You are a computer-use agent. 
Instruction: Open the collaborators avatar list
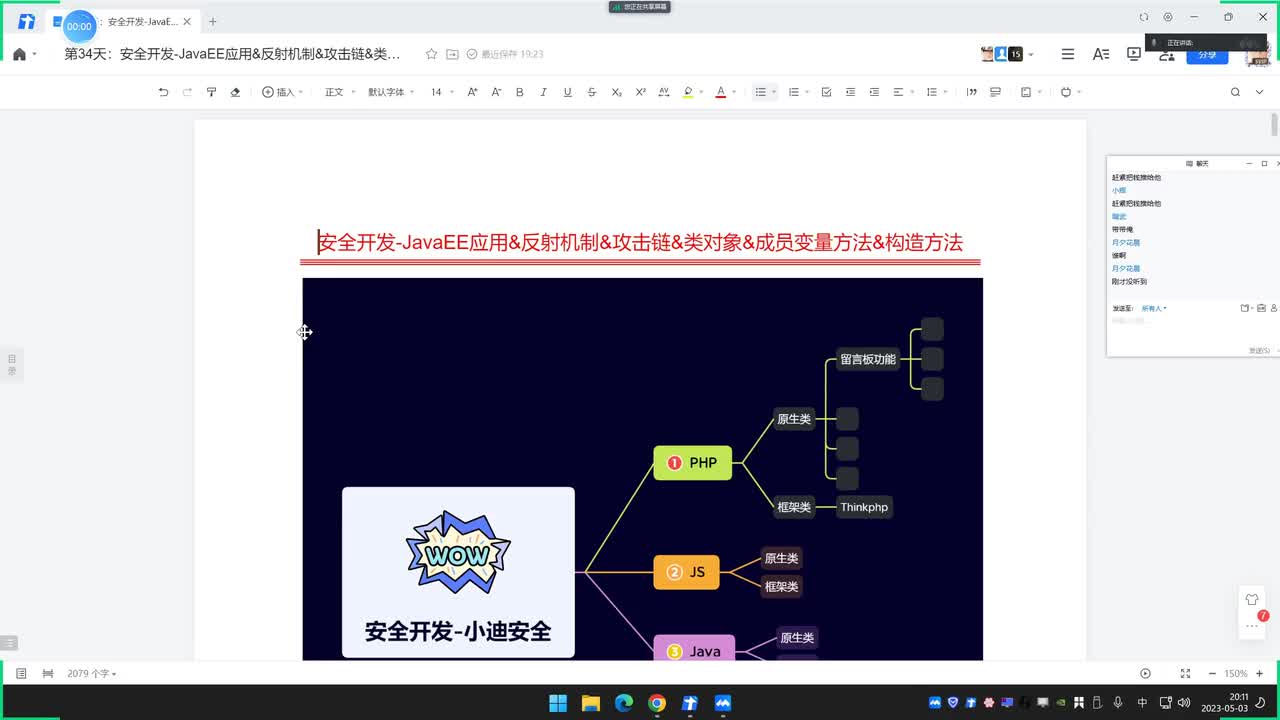point(1007,54)
